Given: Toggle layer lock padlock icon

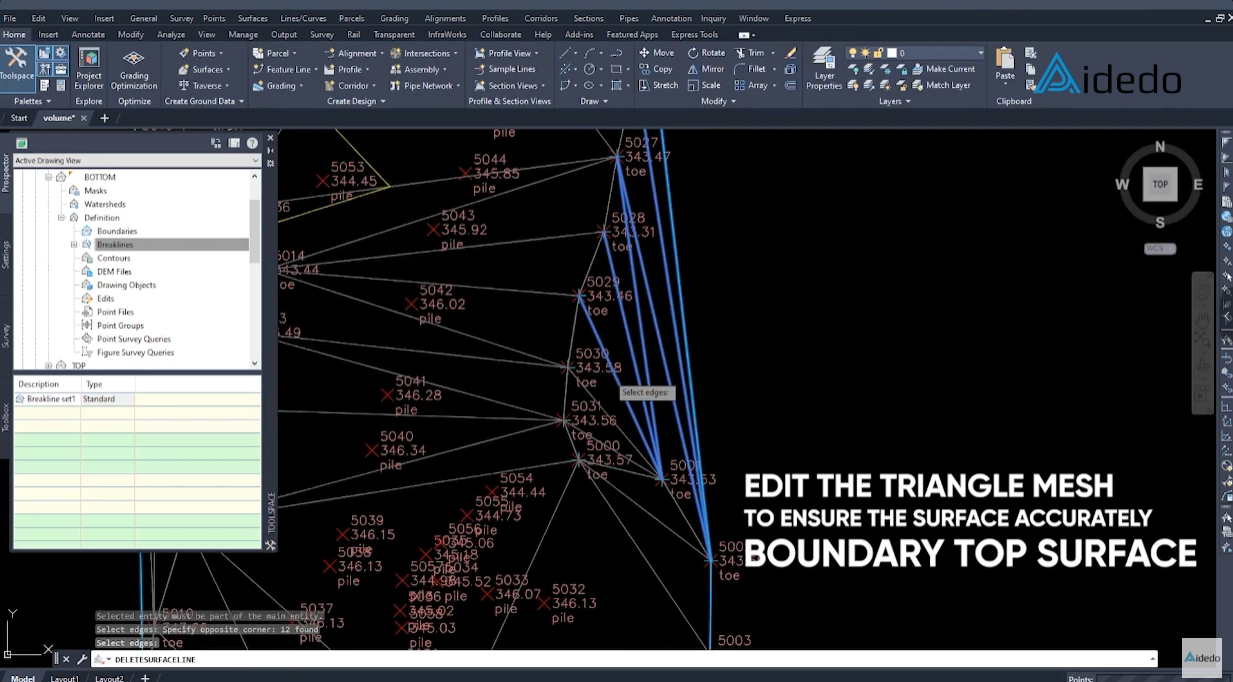Looking at the screenshot, I should [877, 53].
